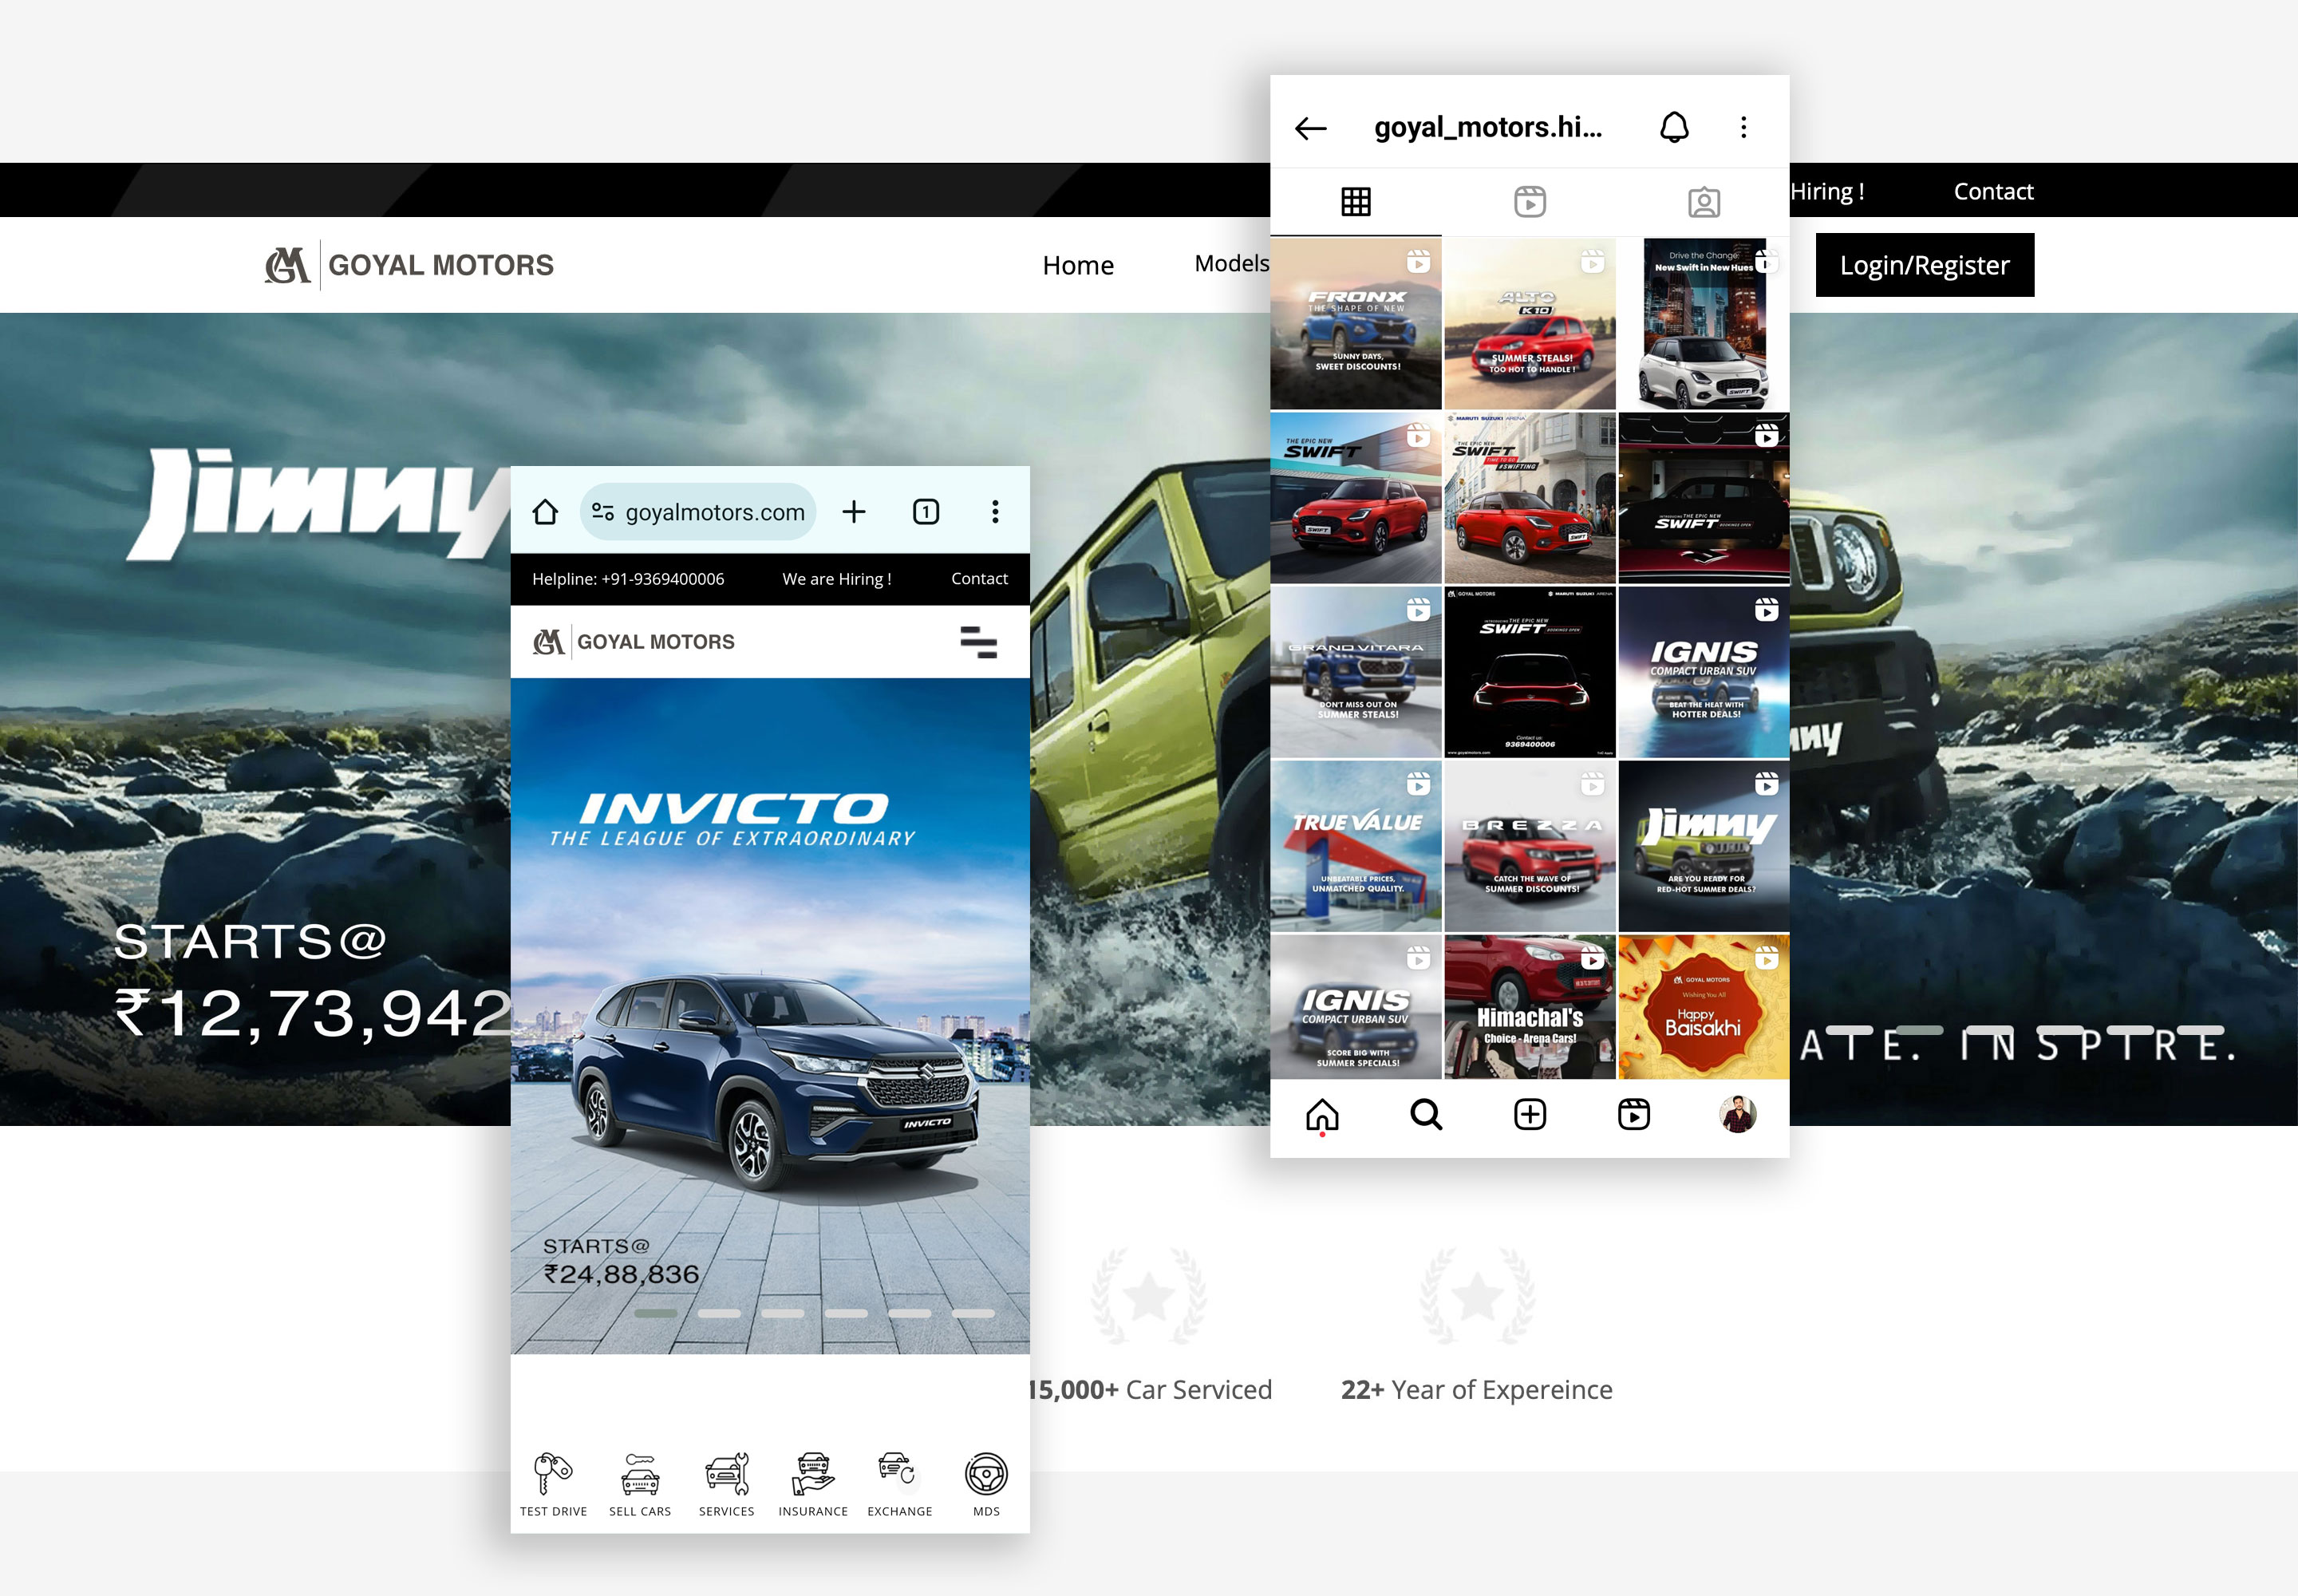Image resolution: width=2298 pixels, height=1596 pixels.
Task: Click the Login/Register button
Action: pyautogui.click(x=1925, y=265)
